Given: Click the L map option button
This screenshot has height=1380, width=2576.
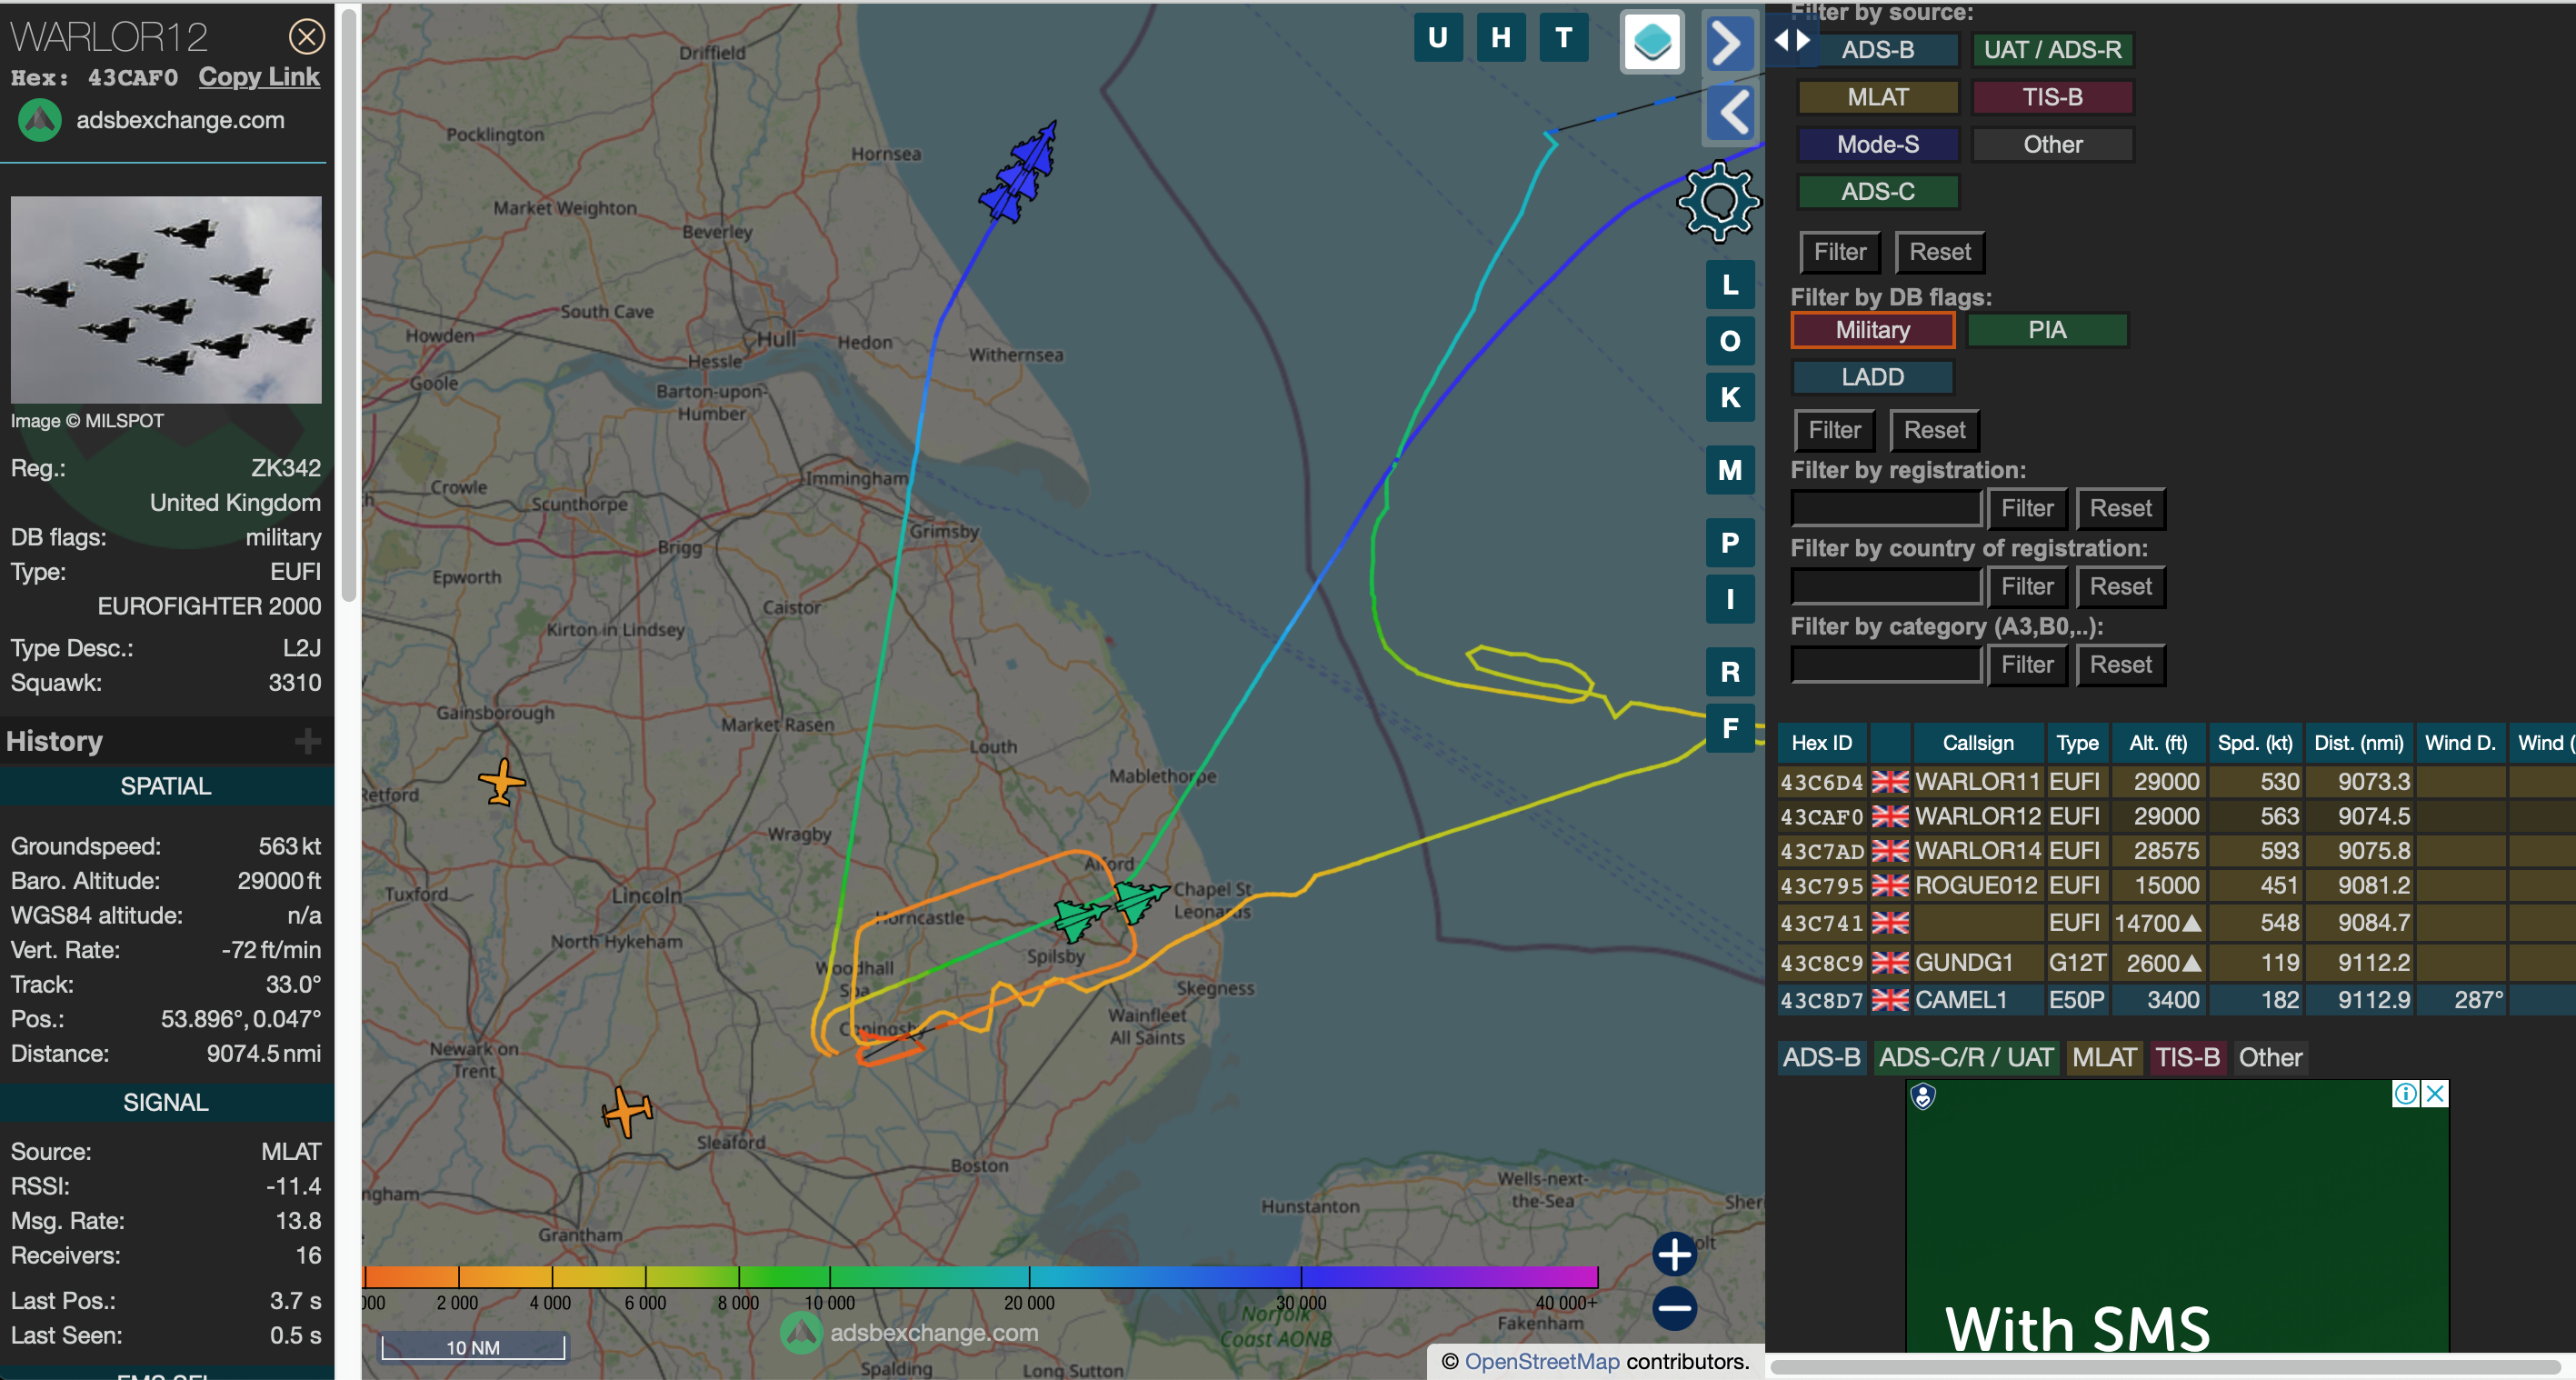Looking at the screenshot, I should (1730, 285).
